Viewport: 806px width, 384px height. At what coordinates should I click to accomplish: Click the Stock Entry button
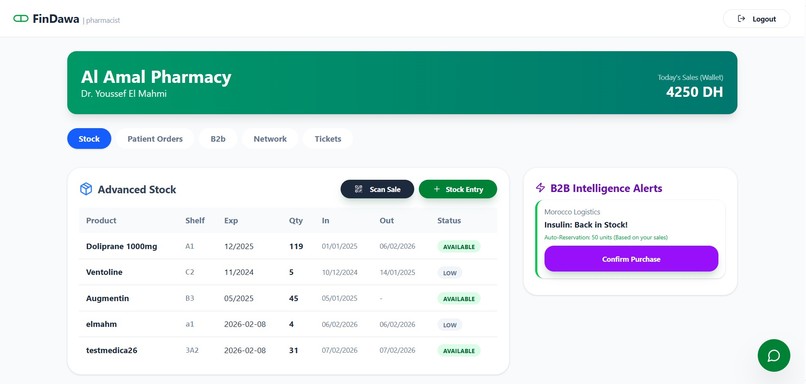[x=458, y=189]
